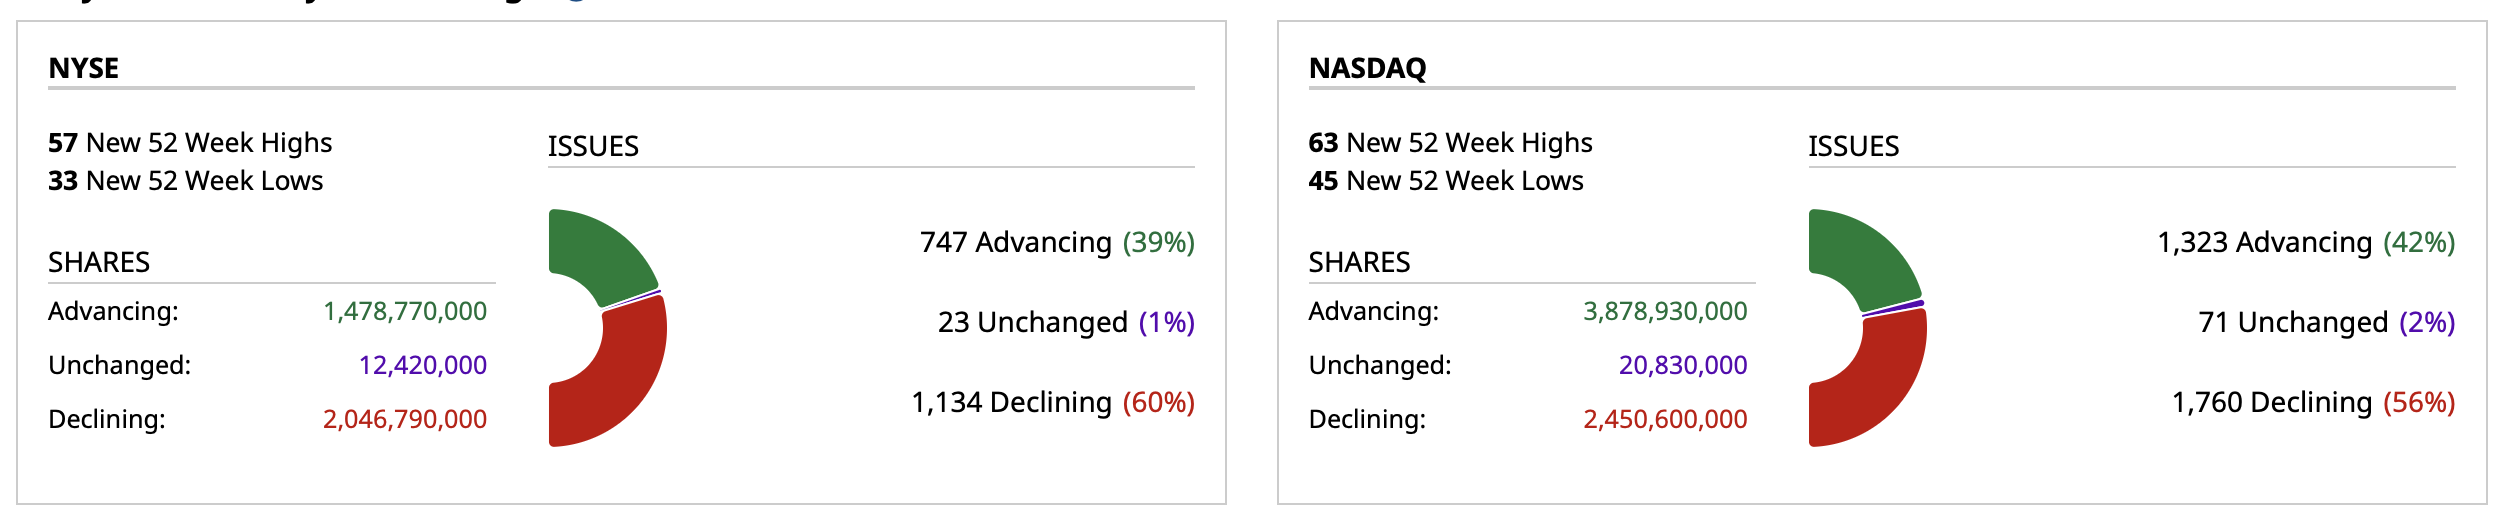Viewport: 2514px width, 524px height.
Task: Click NYSE unchanged shares value 12,420,000
Action: [x=423, y=365]
